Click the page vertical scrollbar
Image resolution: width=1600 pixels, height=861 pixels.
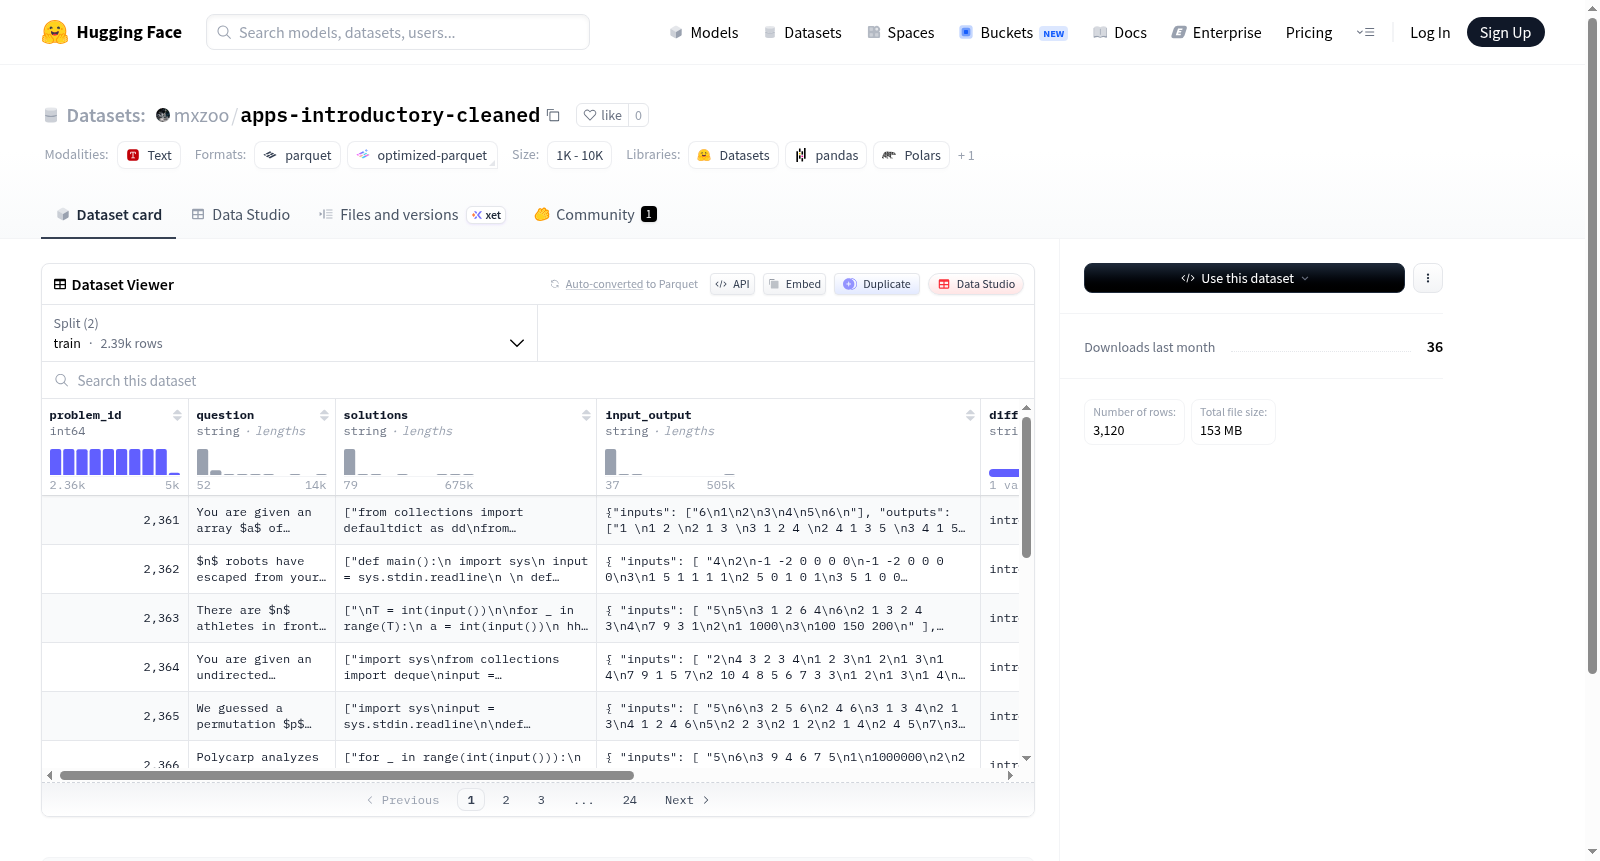click(1592, 345)
